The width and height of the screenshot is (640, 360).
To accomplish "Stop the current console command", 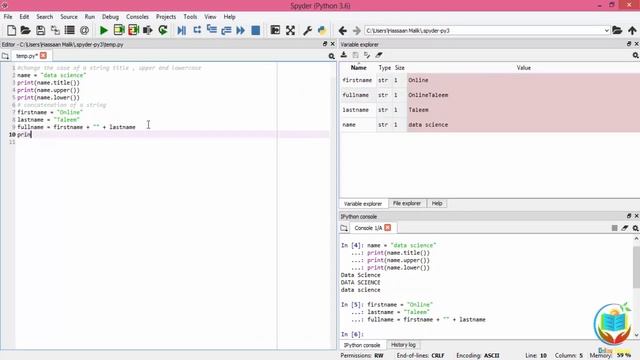I will pos(614,228).
